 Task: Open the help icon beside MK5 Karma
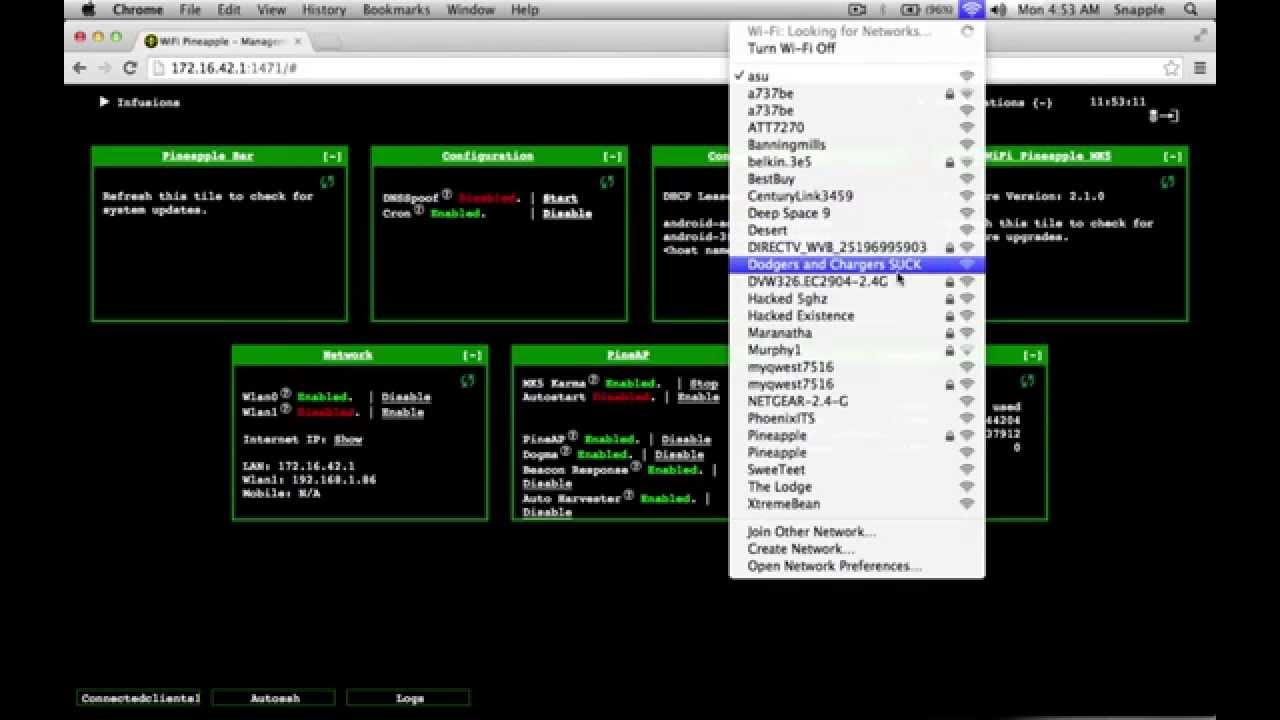pos(593,380)
